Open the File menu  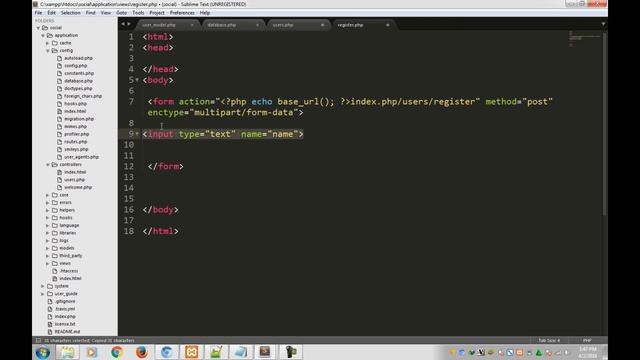[x=38, y=13]
